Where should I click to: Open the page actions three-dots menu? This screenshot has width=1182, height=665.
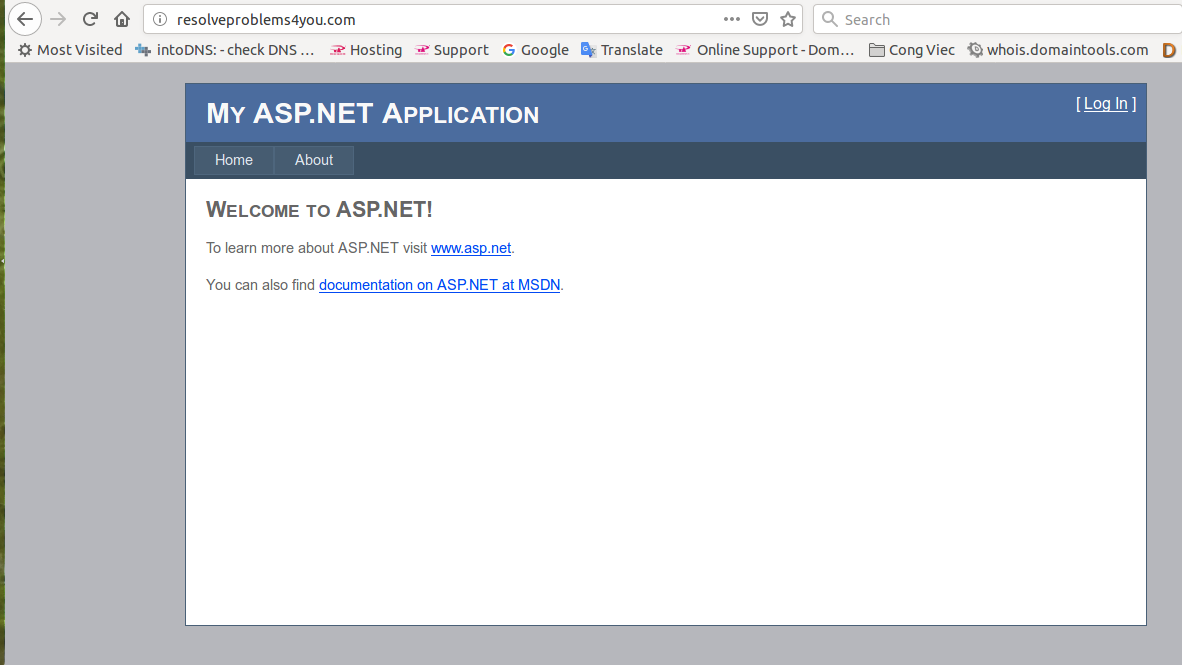(x=731, y=19)
